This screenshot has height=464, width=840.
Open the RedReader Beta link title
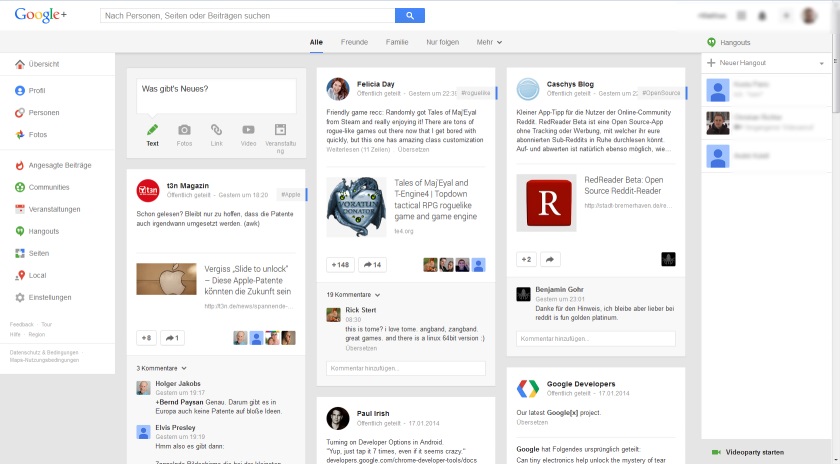click(624, 185)
